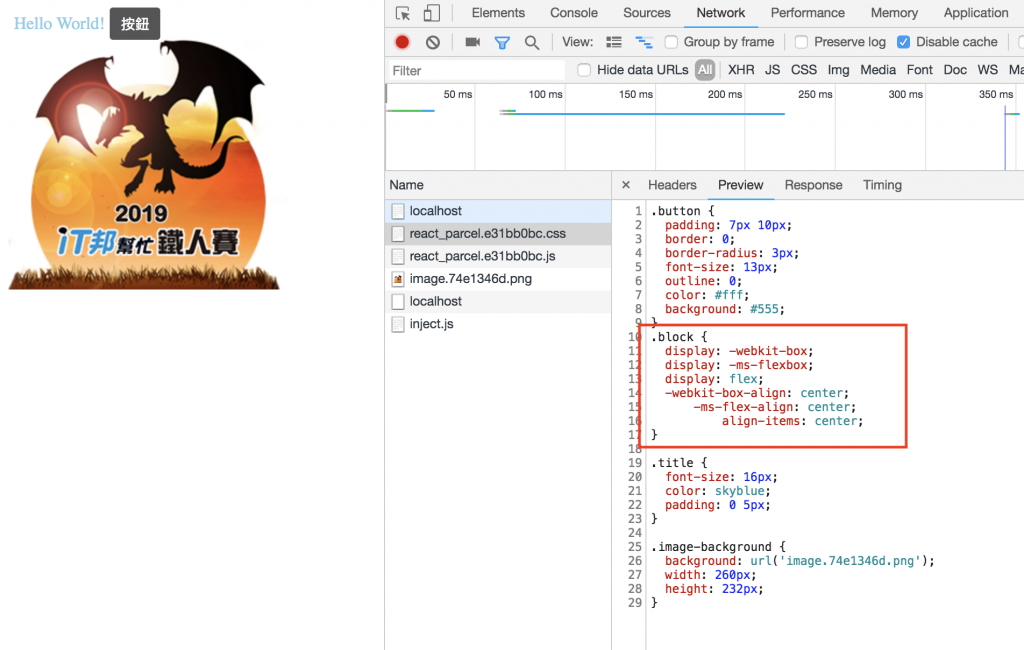Image resolution: width=1024 pixels, height=650 pixels.
Task: Click the network Filter text field
Action: (477, 71)
